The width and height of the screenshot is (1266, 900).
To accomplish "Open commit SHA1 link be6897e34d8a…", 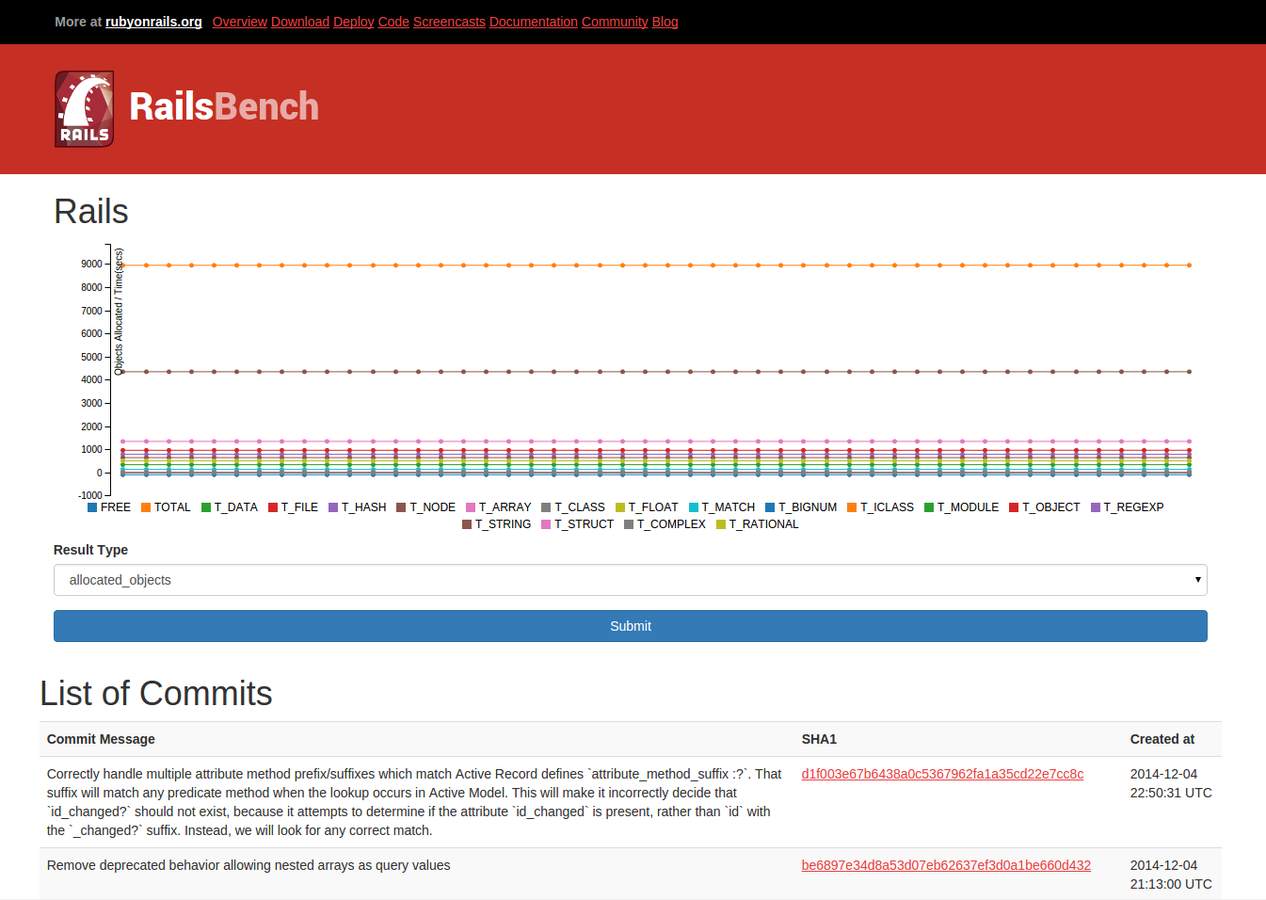I will tap(946, 866).
